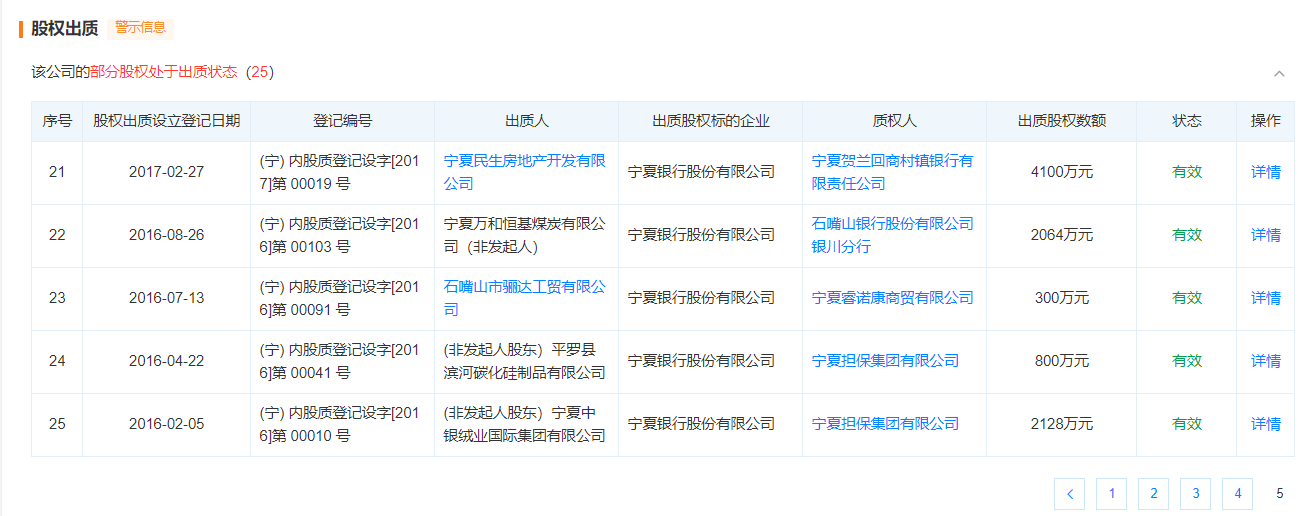1311x516 pixels.
Task: Click the 股权出质设立登记日期 column header
Action: [x=167, y=121]
